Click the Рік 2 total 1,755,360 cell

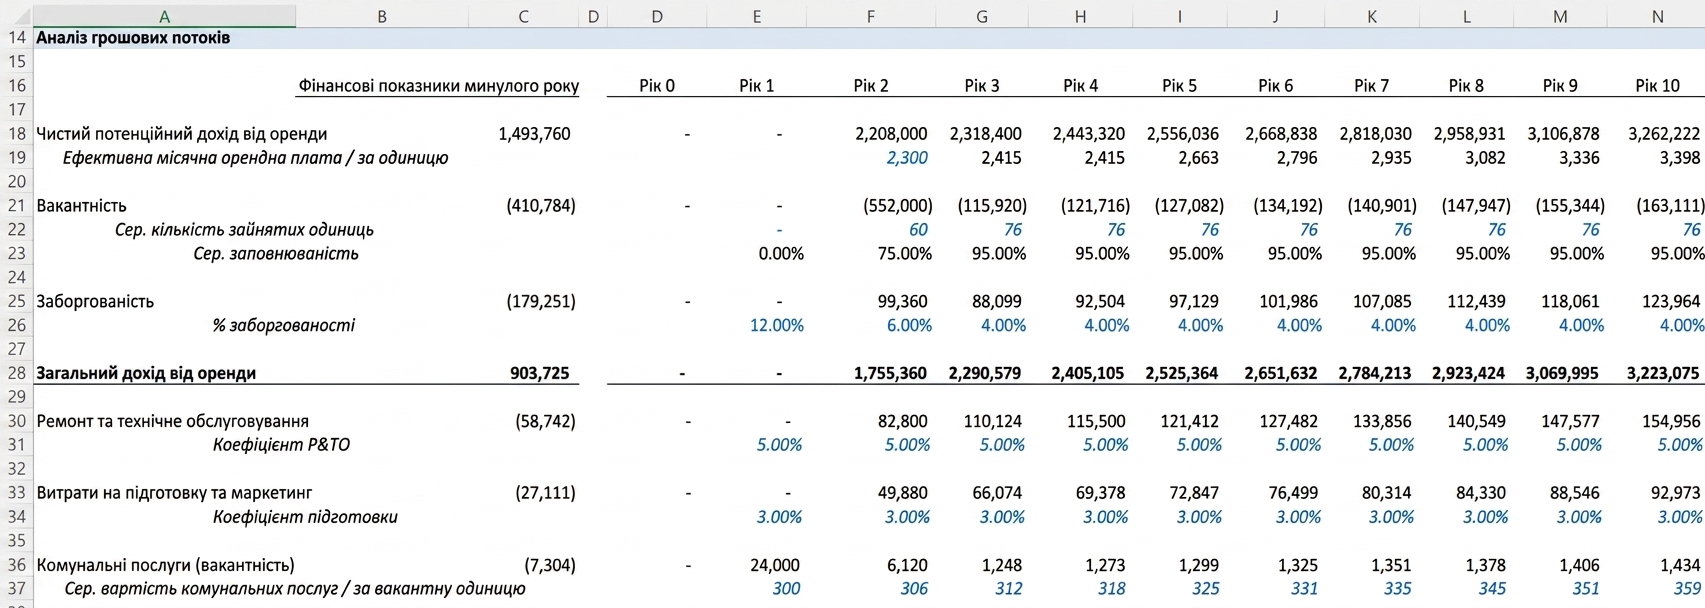coord(890,373)
